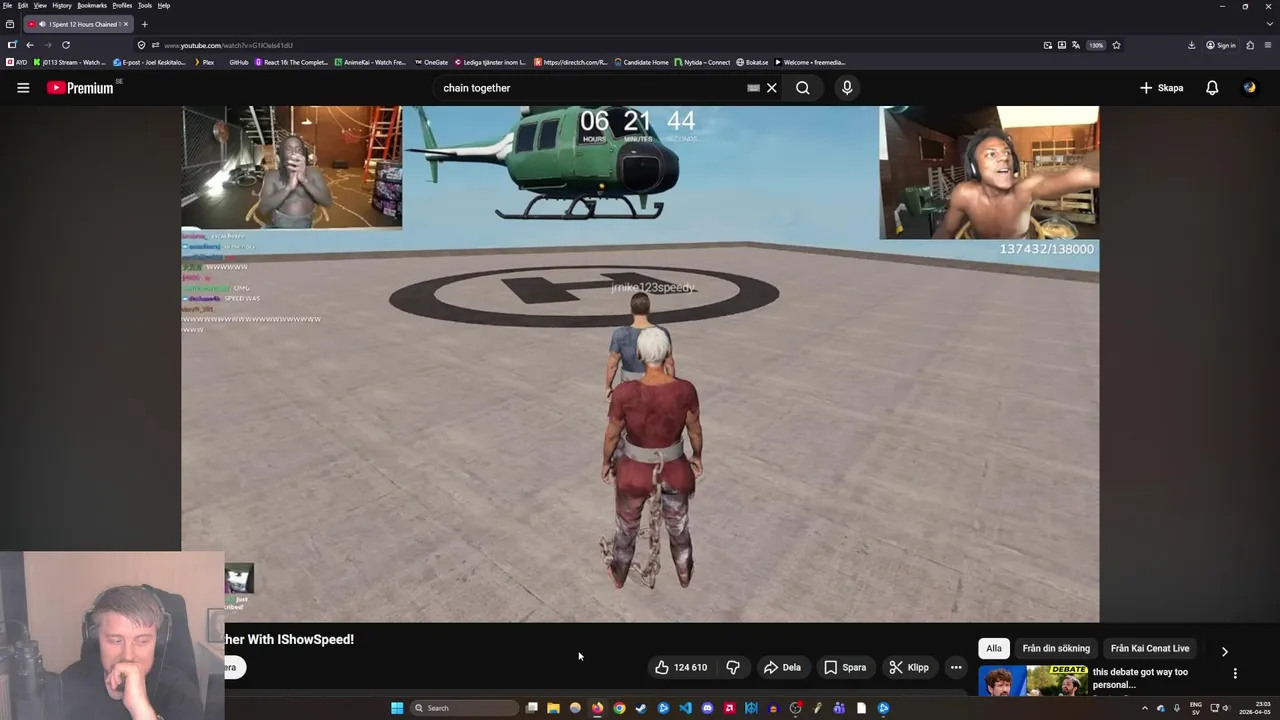Bookmark this page with the star icon
The width and height of the screenshot is (1280, 720).
[x=1116, y=45]
